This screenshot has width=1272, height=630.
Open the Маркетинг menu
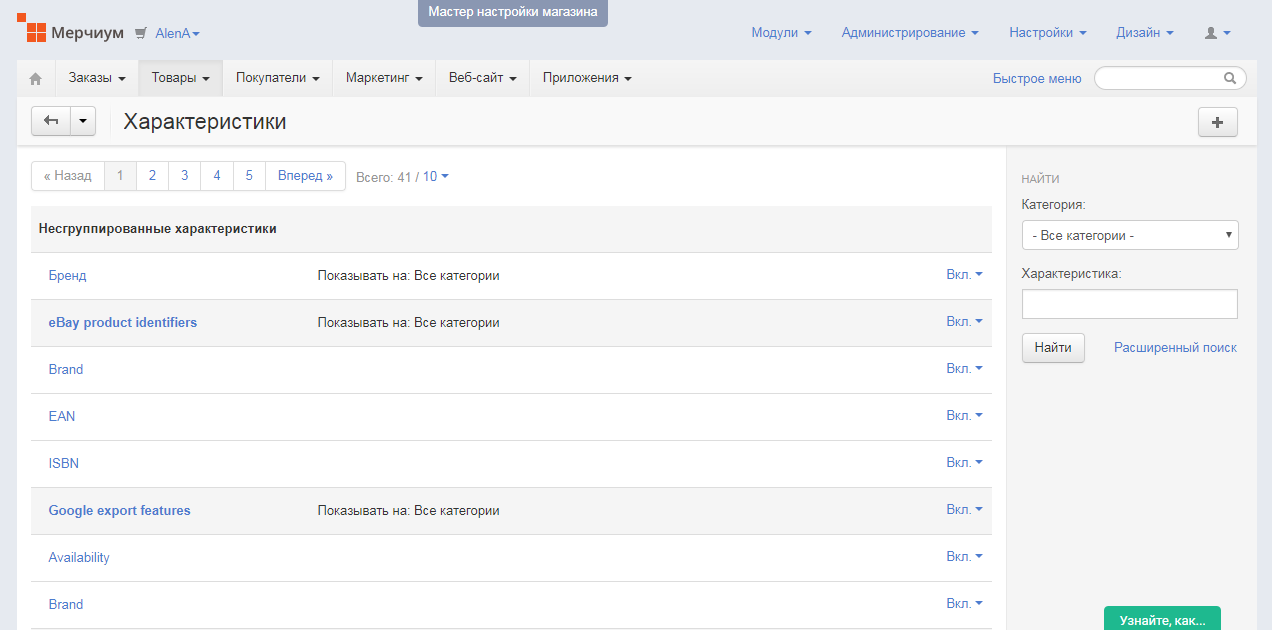tap(384, 78)
